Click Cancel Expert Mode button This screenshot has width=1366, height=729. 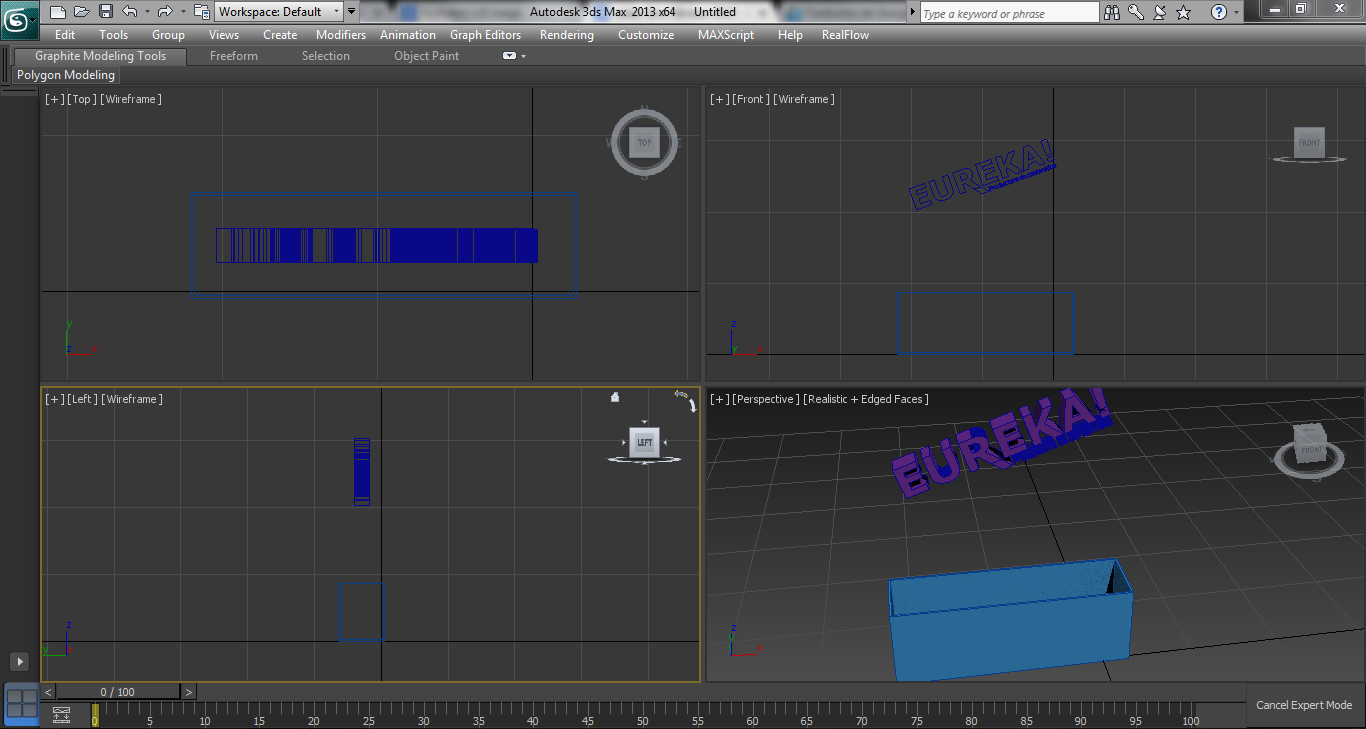click(1304, 705)
